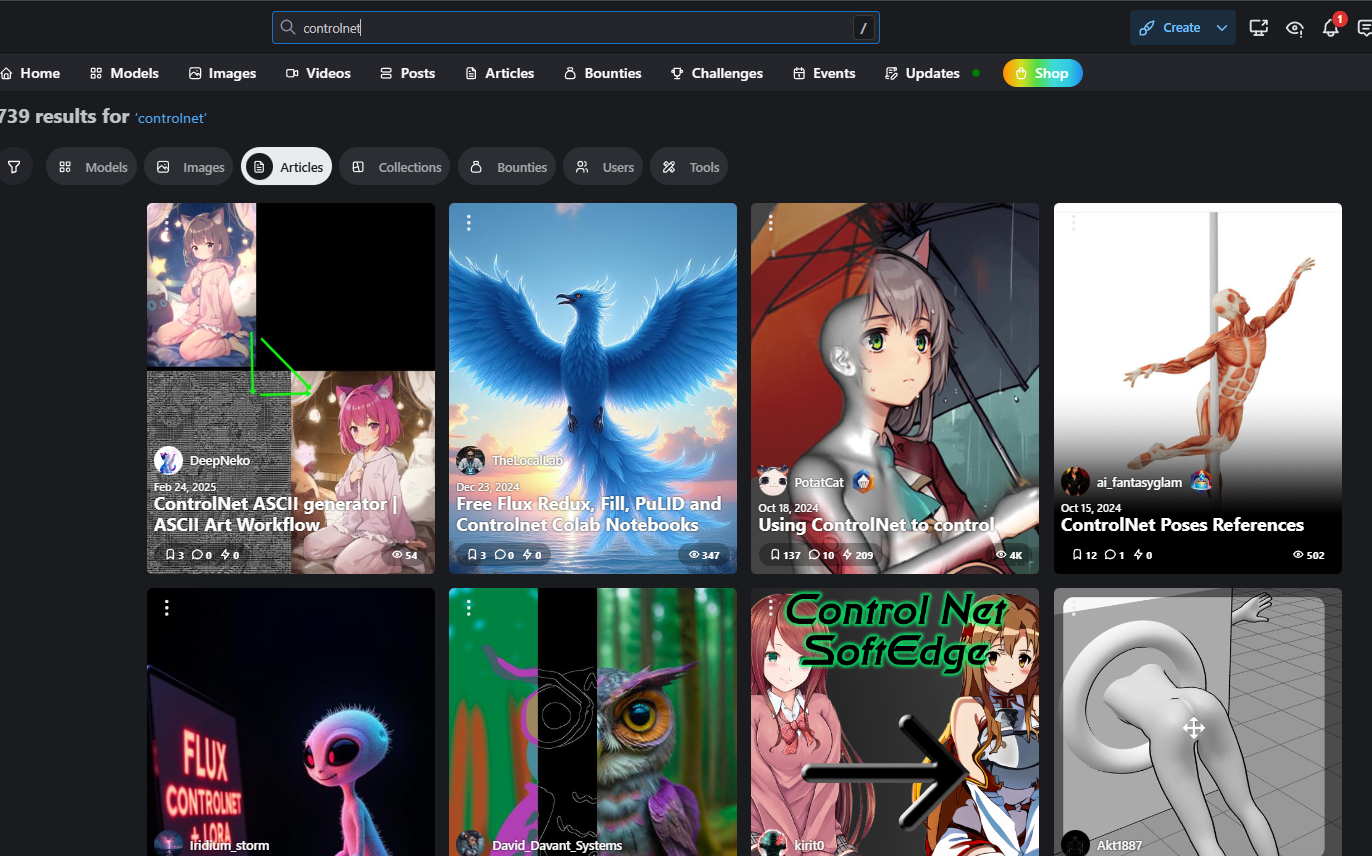Open three-dot menu on Iridium_storm card

[x=166, y=607]
